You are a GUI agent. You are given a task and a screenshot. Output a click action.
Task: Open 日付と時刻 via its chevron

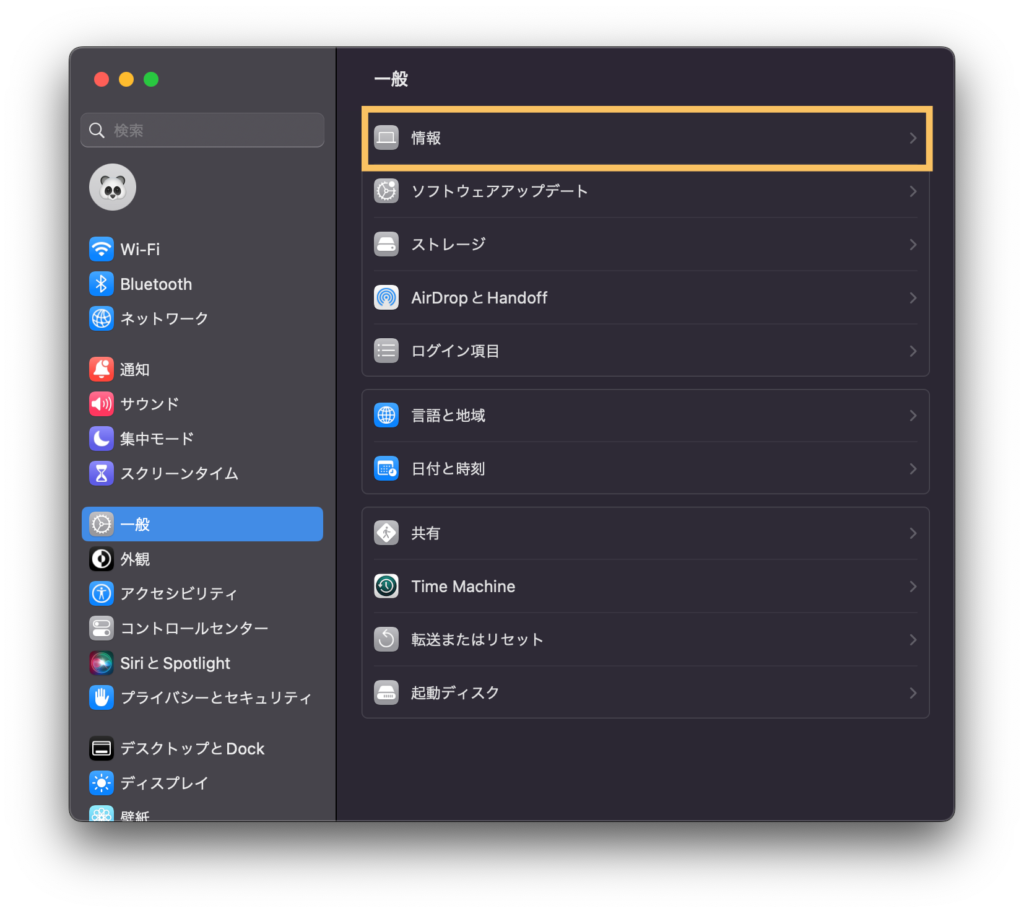(x=913, y=469)
